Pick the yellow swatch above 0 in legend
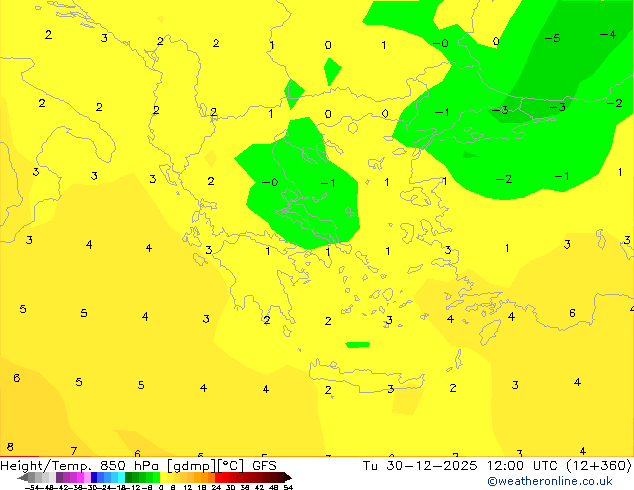 pos(163,477)
